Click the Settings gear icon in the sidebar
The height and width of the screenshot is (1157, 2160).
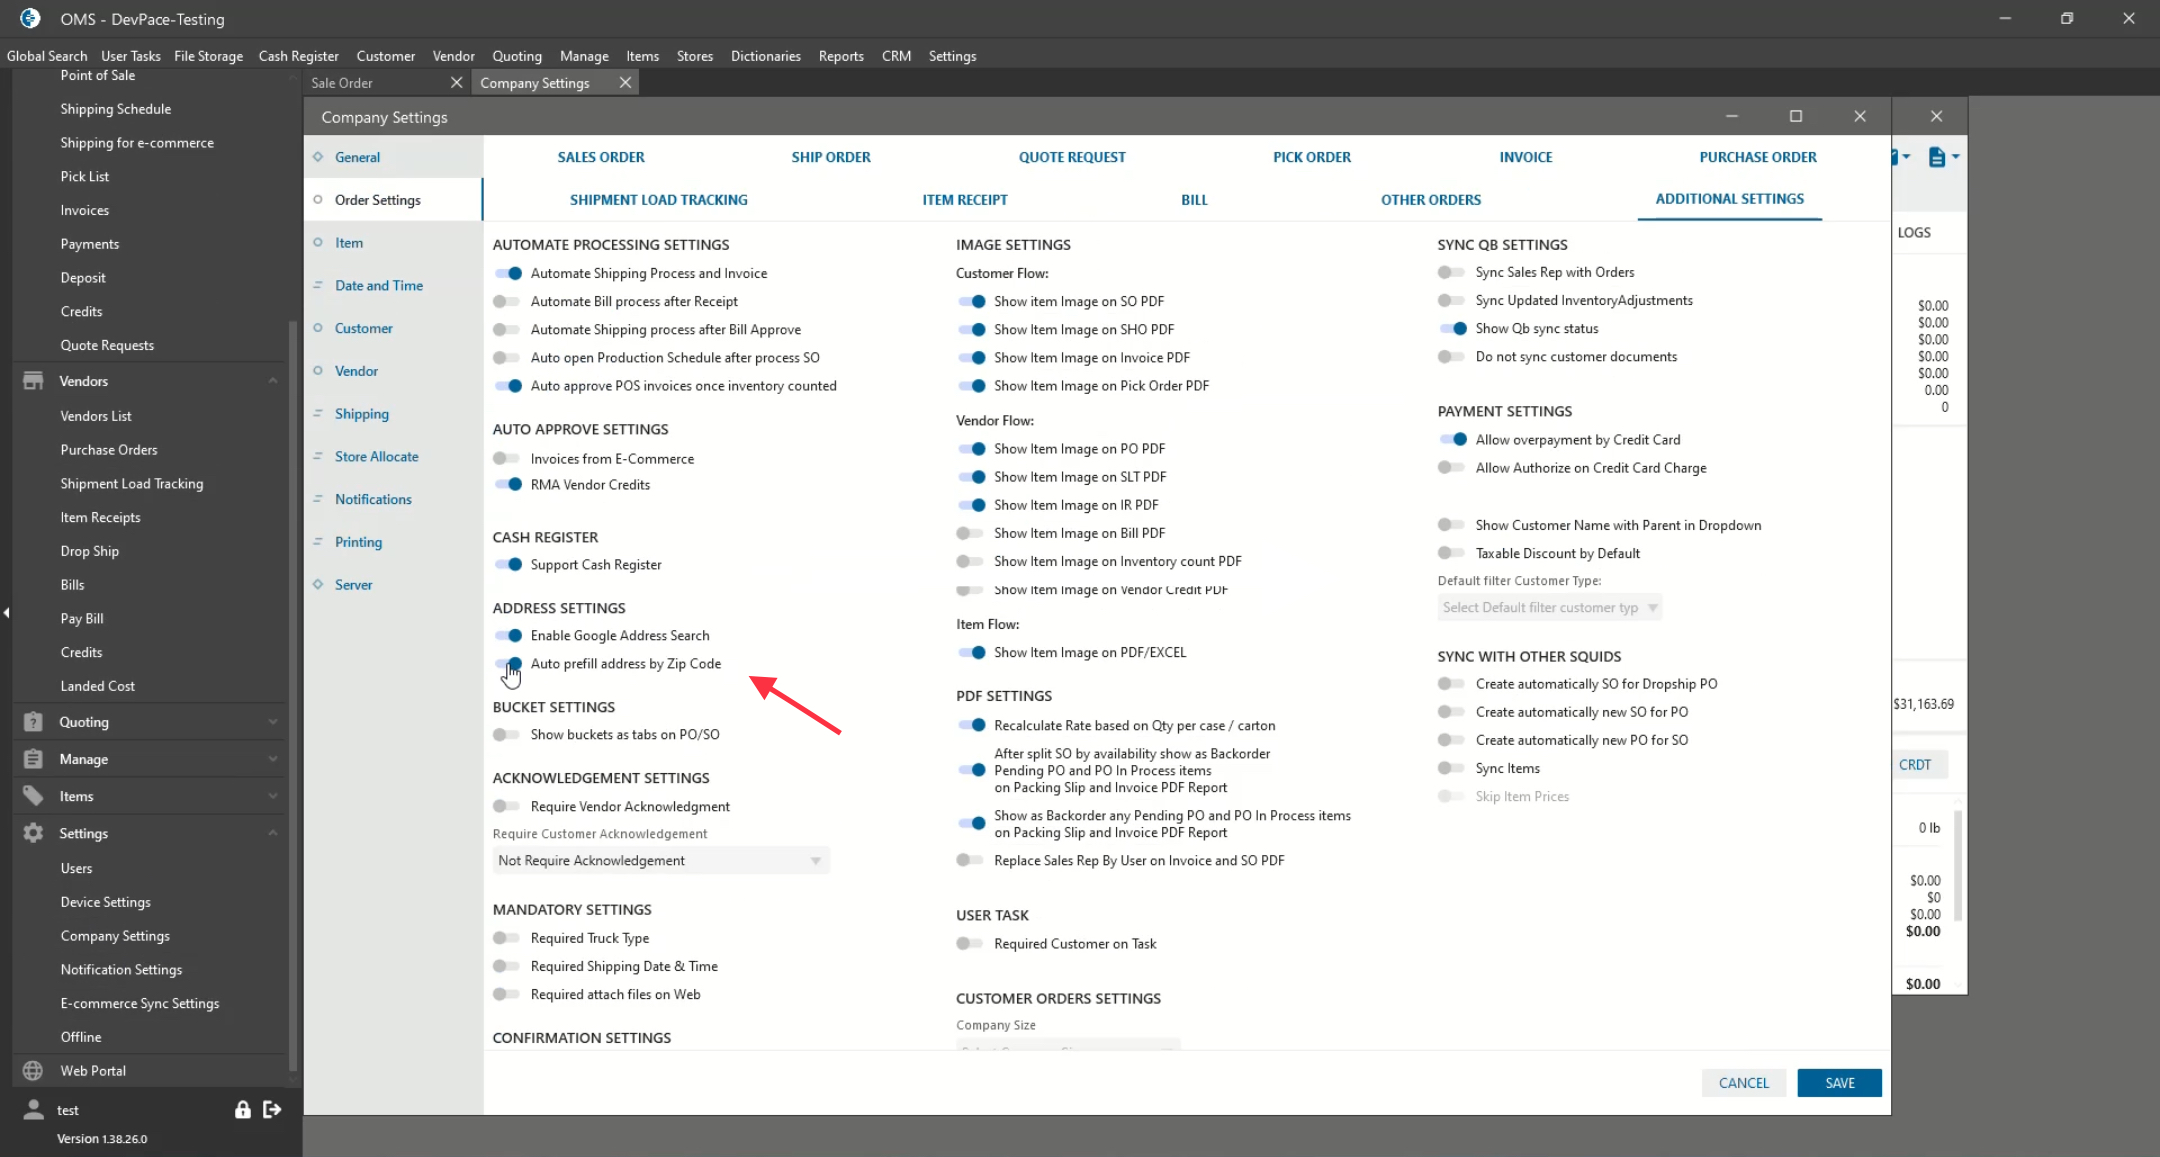point(33,833)
